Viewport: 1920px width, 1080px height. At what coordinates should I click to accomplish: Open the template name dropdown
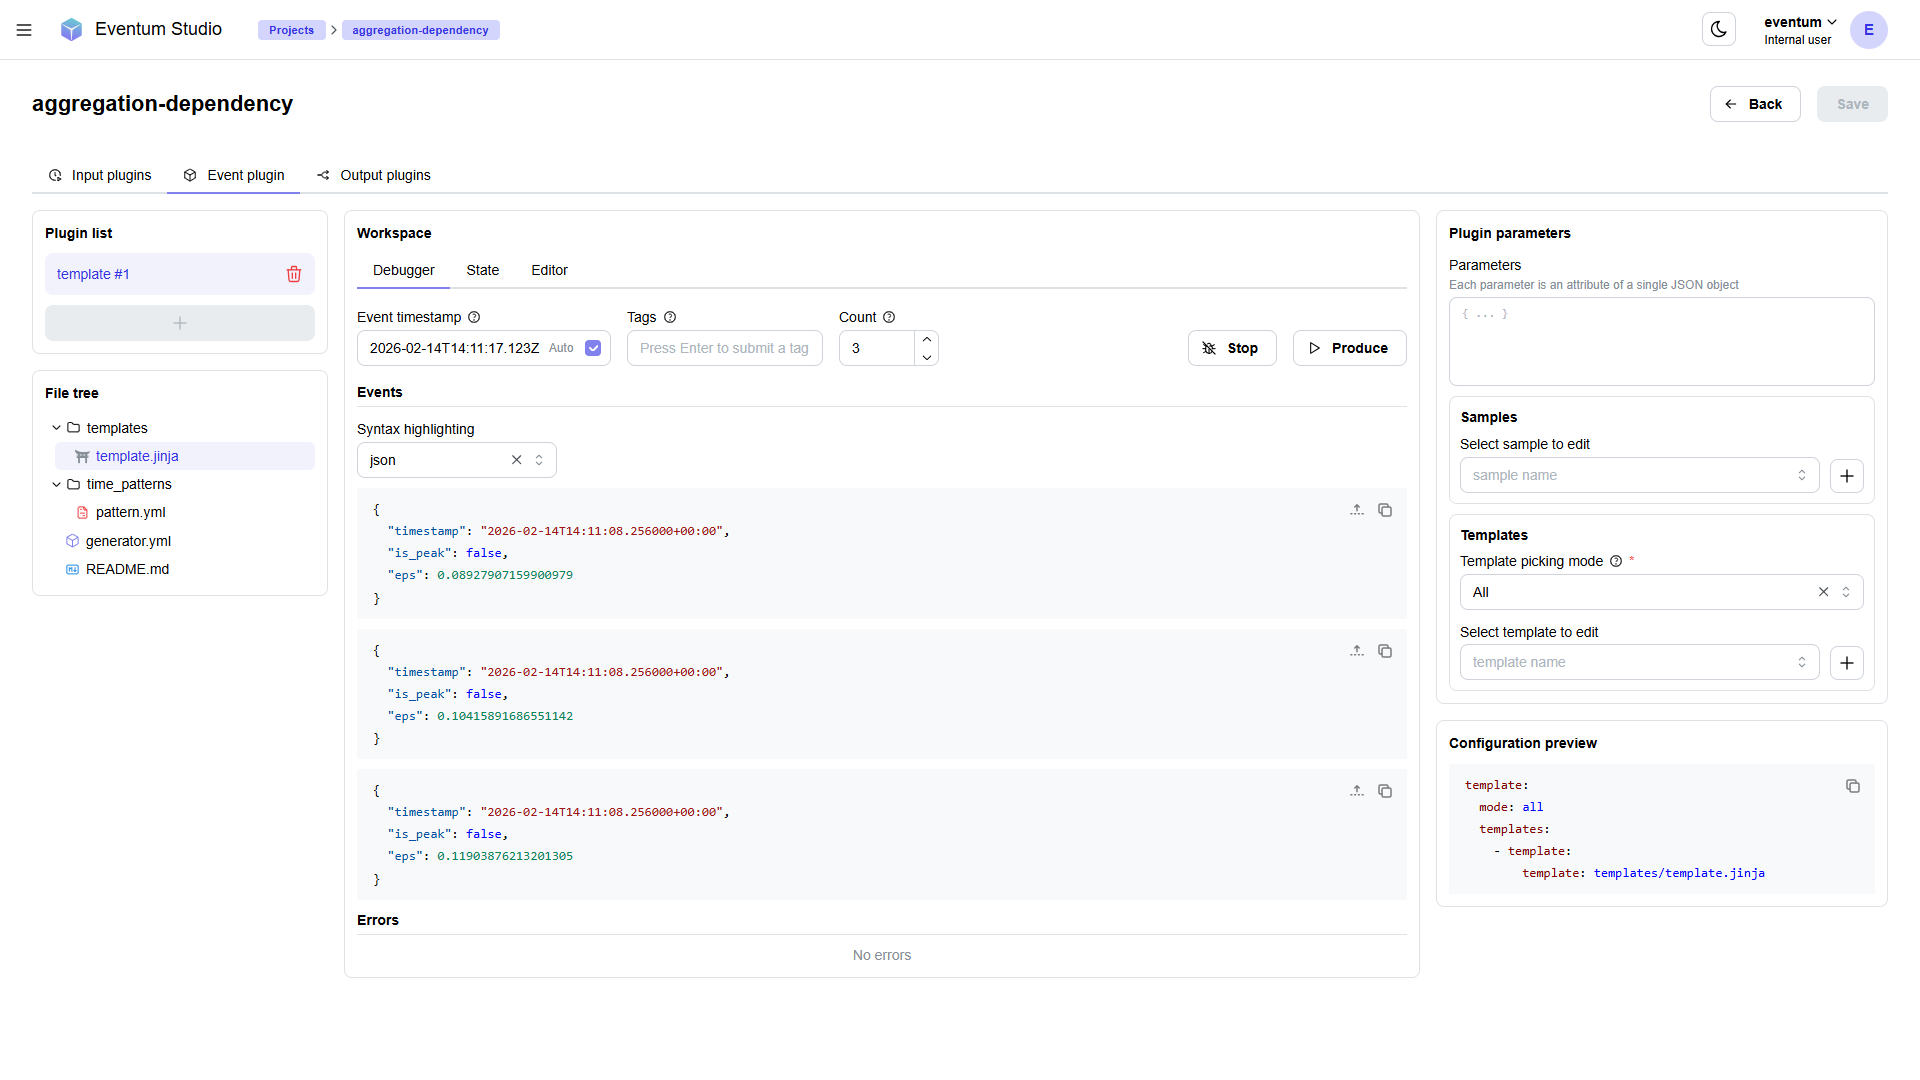1638,662
